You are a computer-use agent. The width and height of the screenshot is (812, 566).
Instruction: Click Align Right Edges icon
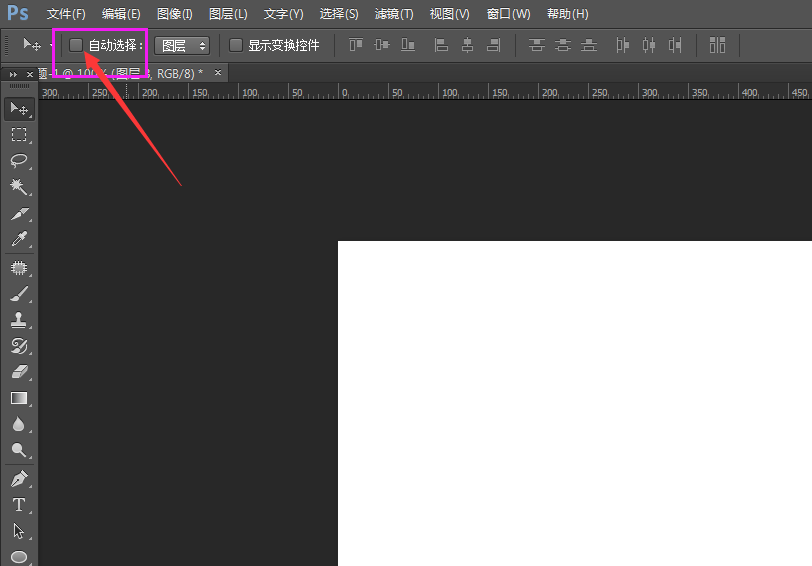point(494,45)
